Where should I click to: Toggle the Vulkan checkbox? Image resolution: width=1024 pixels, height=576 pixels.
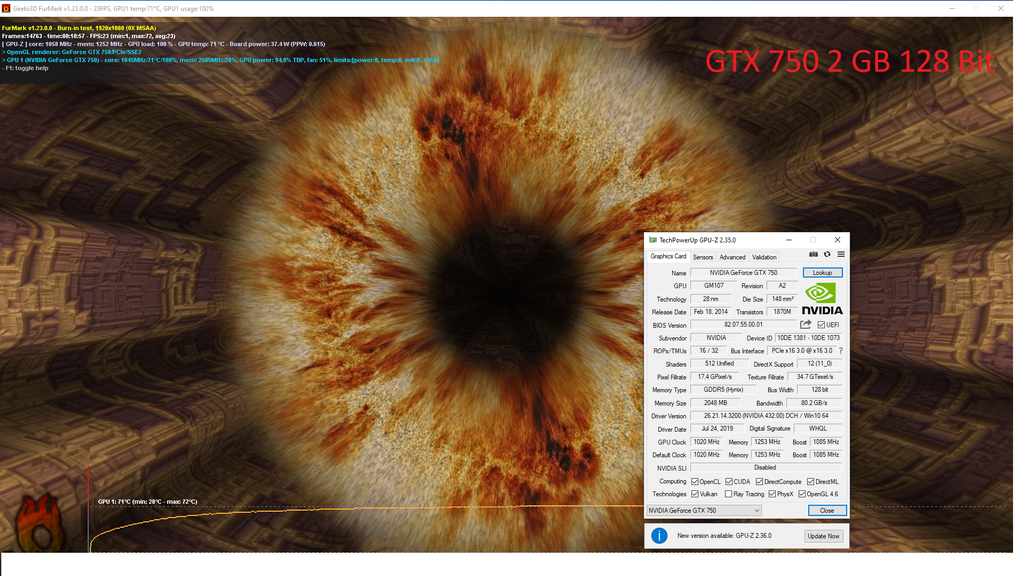point(695,494)
